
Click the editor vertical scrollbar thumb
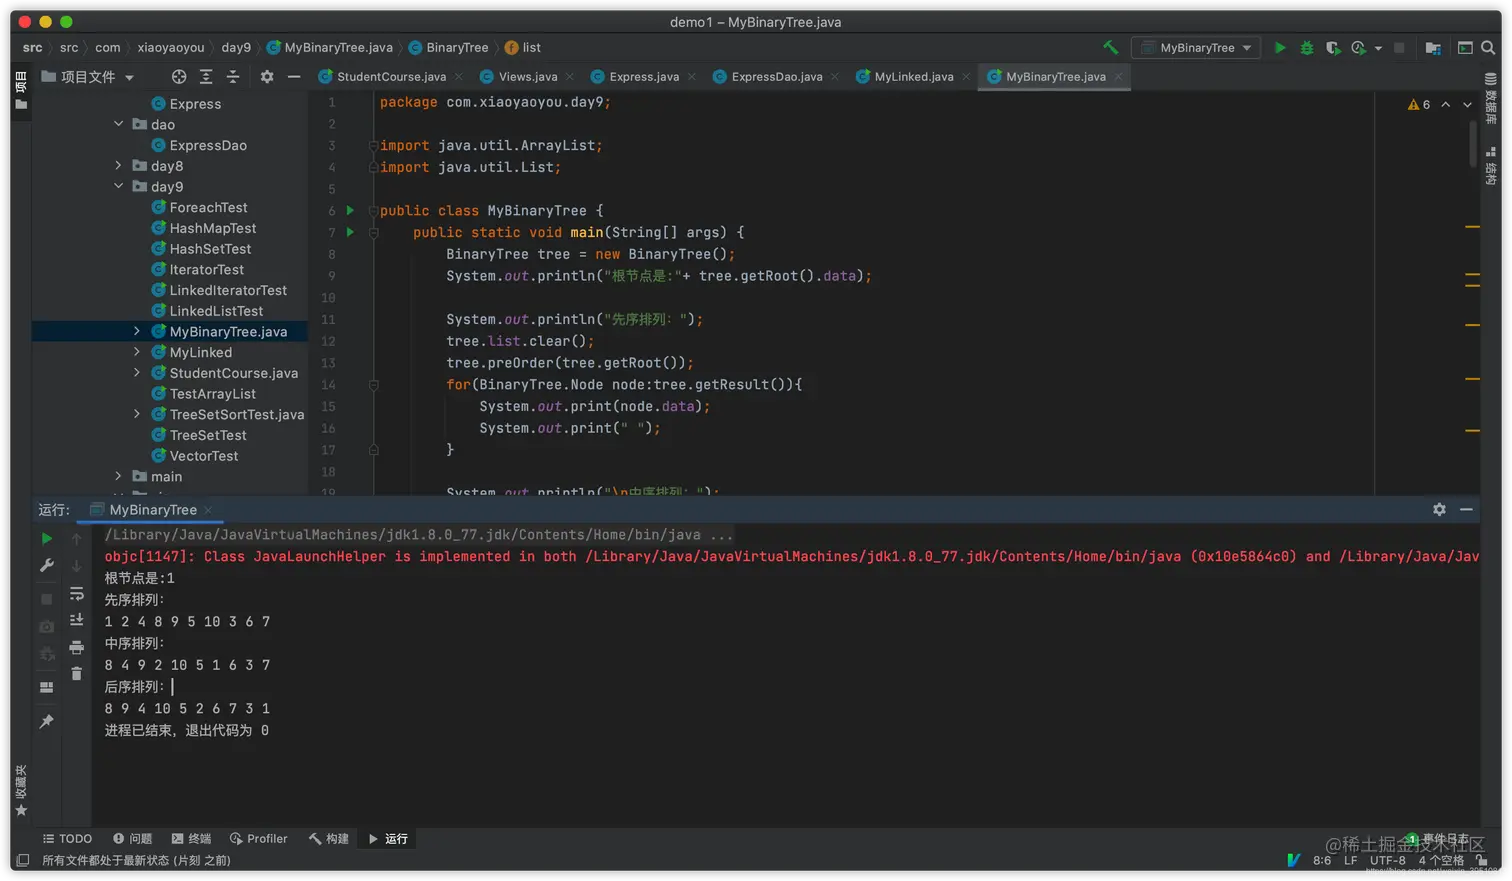(1473, 144)
